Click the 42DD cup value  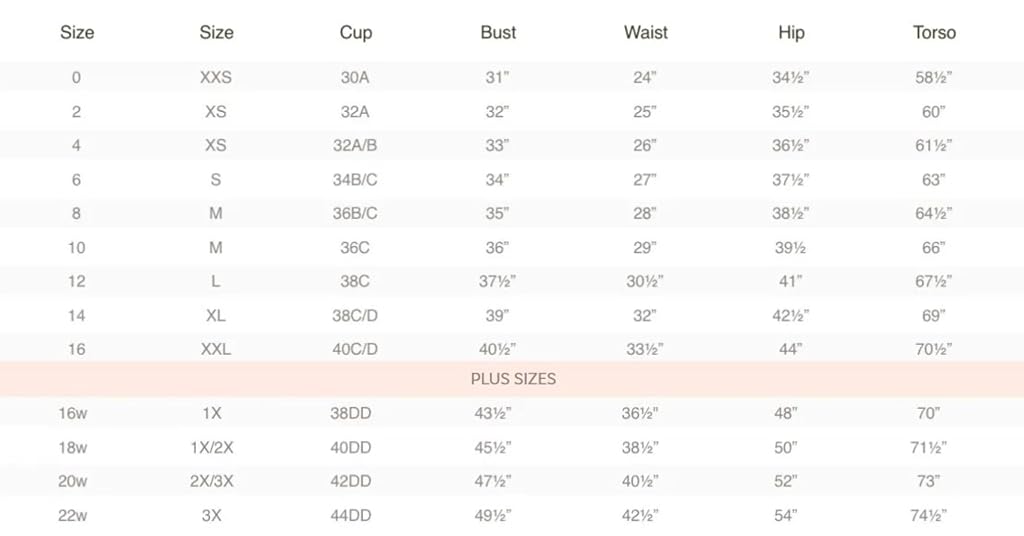click(351, 481)
